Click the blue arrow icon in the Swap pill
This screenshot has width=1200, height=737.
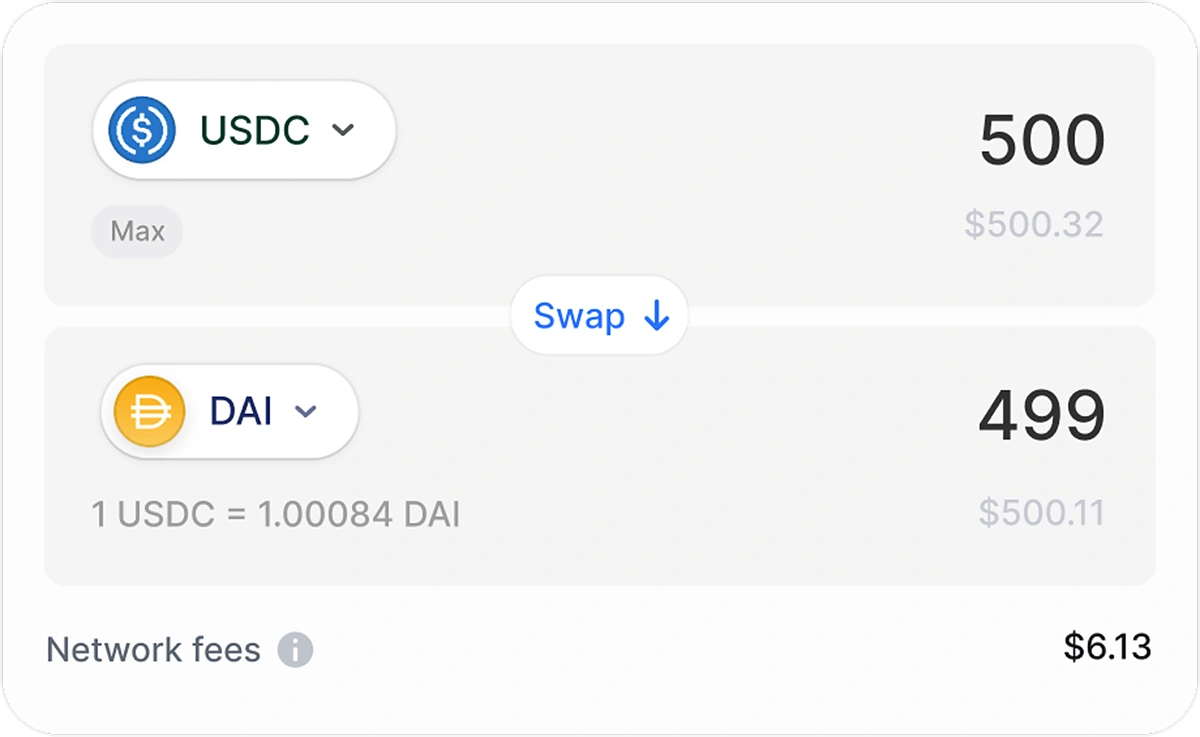click(655, 316)
